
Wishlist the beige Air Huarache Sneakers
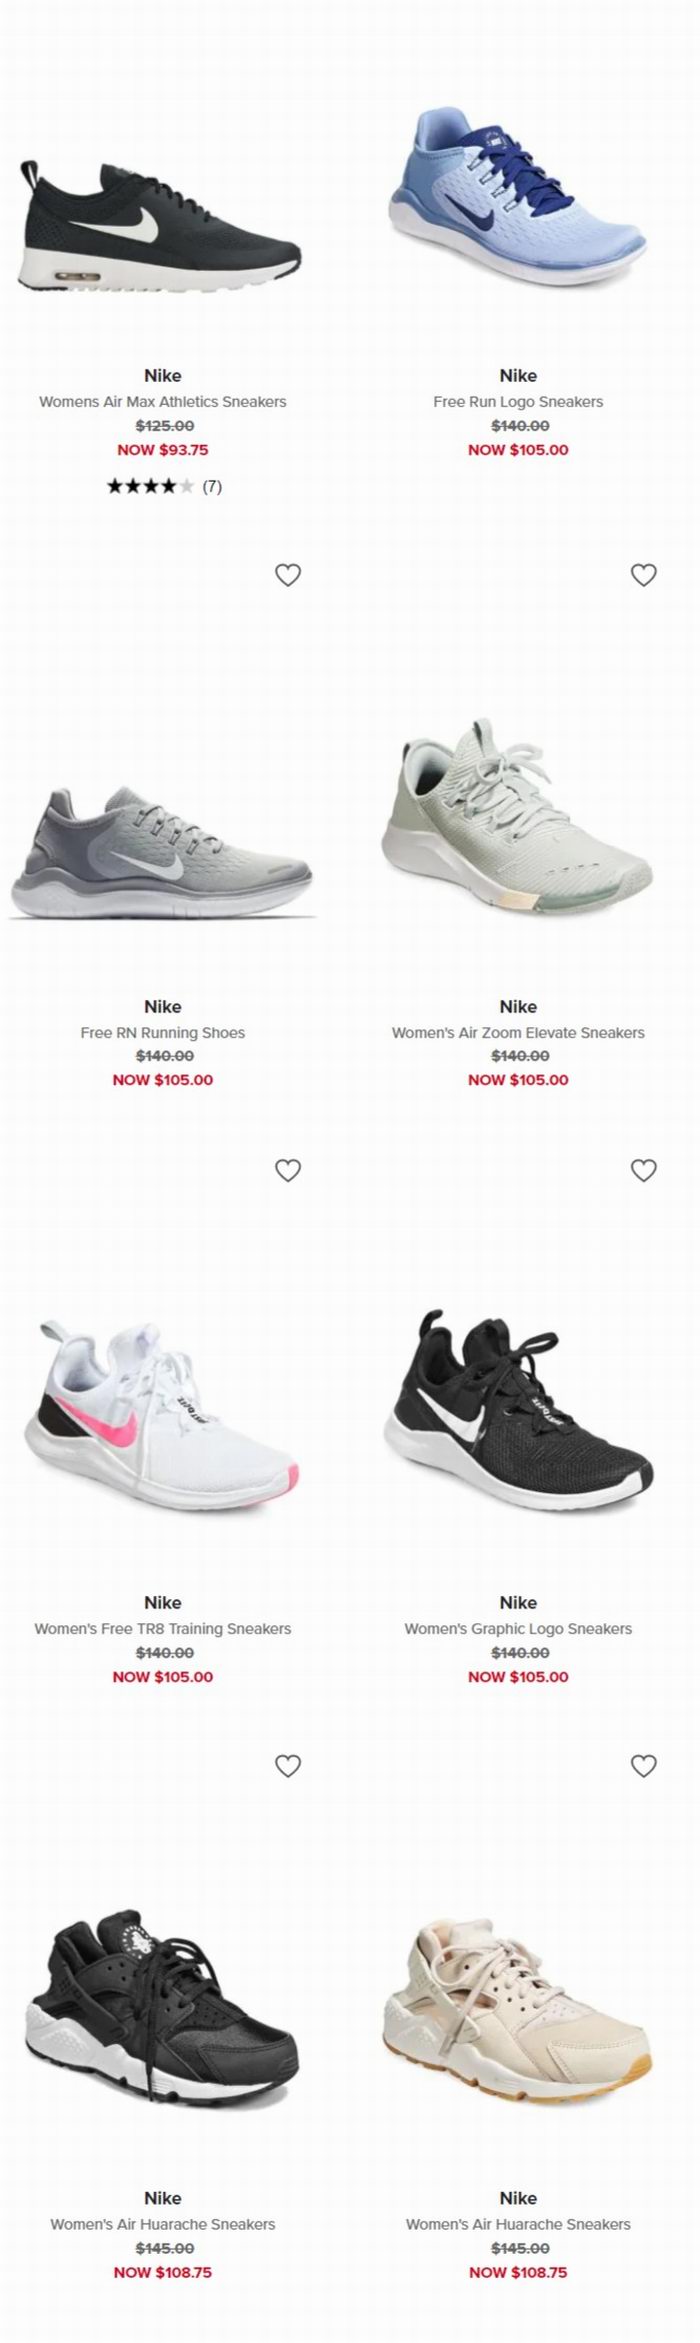(x=643, y=1766)
